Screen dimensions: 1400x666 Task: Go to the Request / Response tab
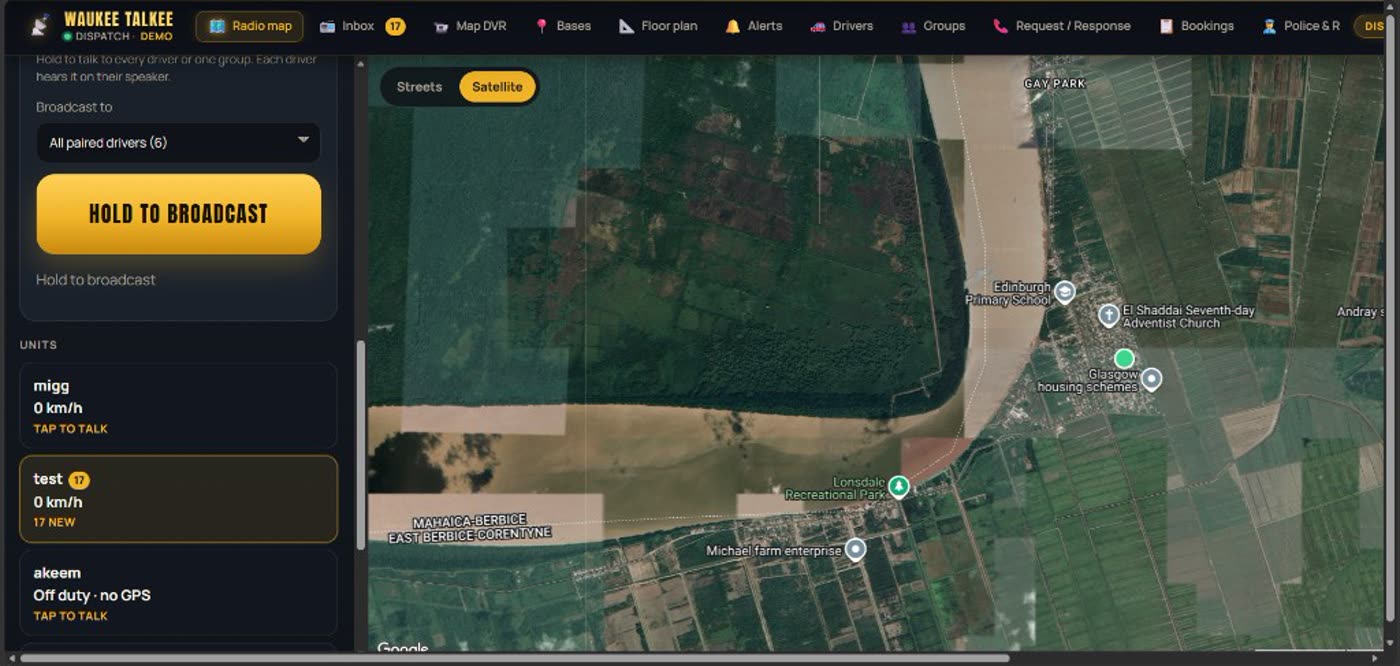coord(1062,26)
